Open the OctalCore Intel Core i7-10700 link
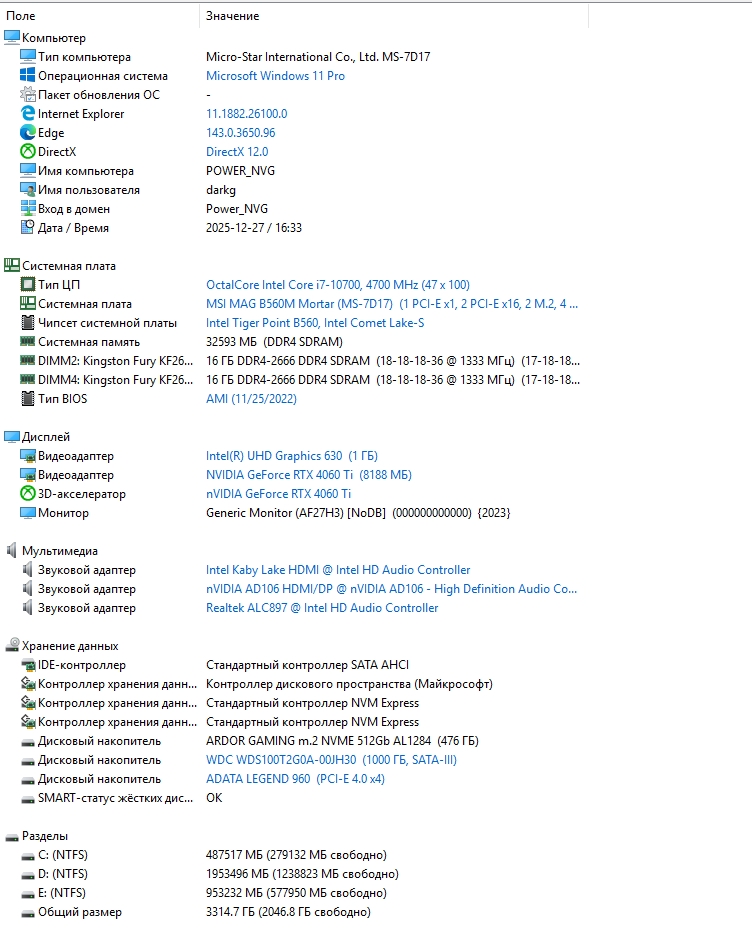The width and height of the screenshot is (752, 933). pos(338,284)
